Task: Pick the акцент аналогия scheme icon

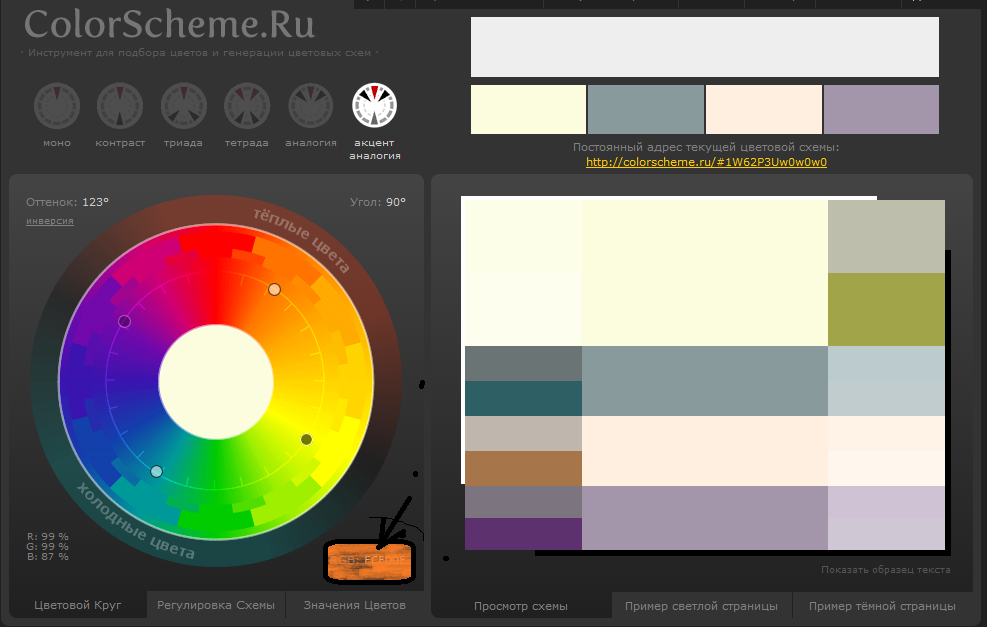Action: point(375,106)
